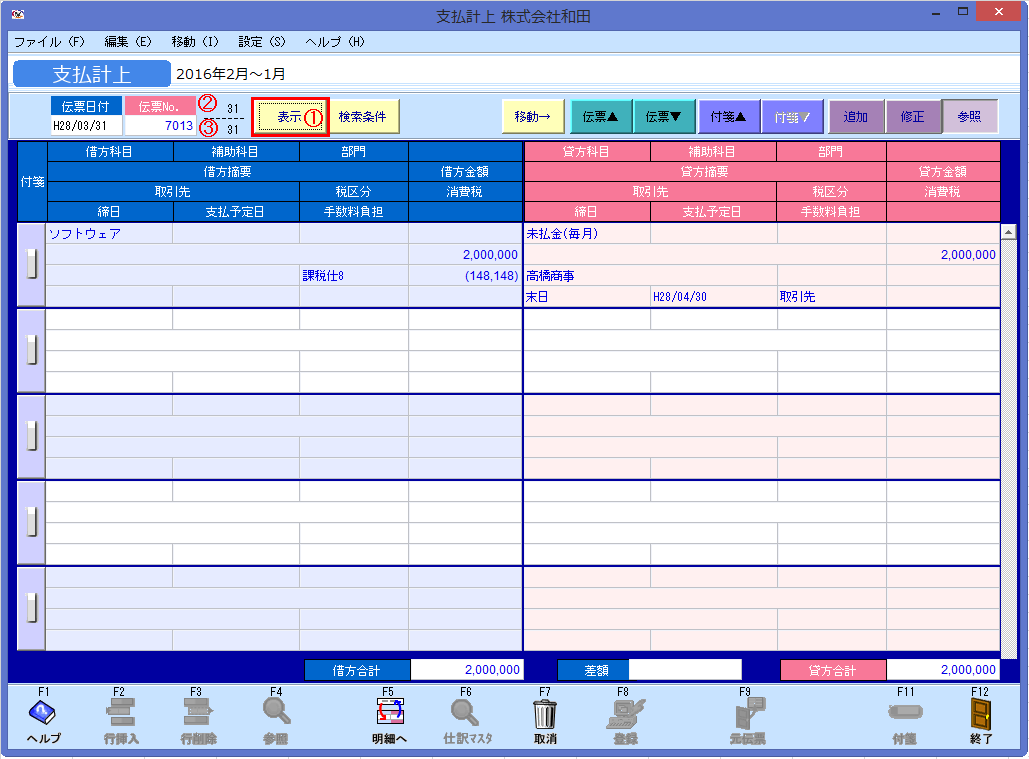Click the 表示 display button

pyautogui.click(x=290, y=116)
